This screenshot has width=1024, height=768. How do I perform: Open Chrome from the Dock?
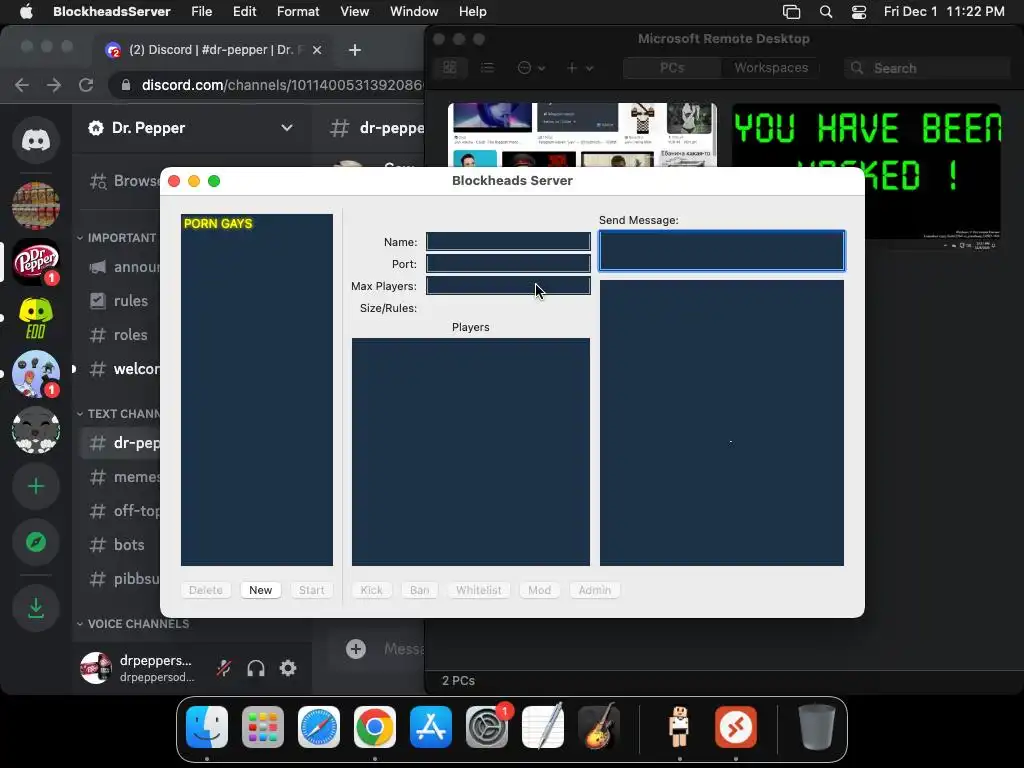coord(375,727)
